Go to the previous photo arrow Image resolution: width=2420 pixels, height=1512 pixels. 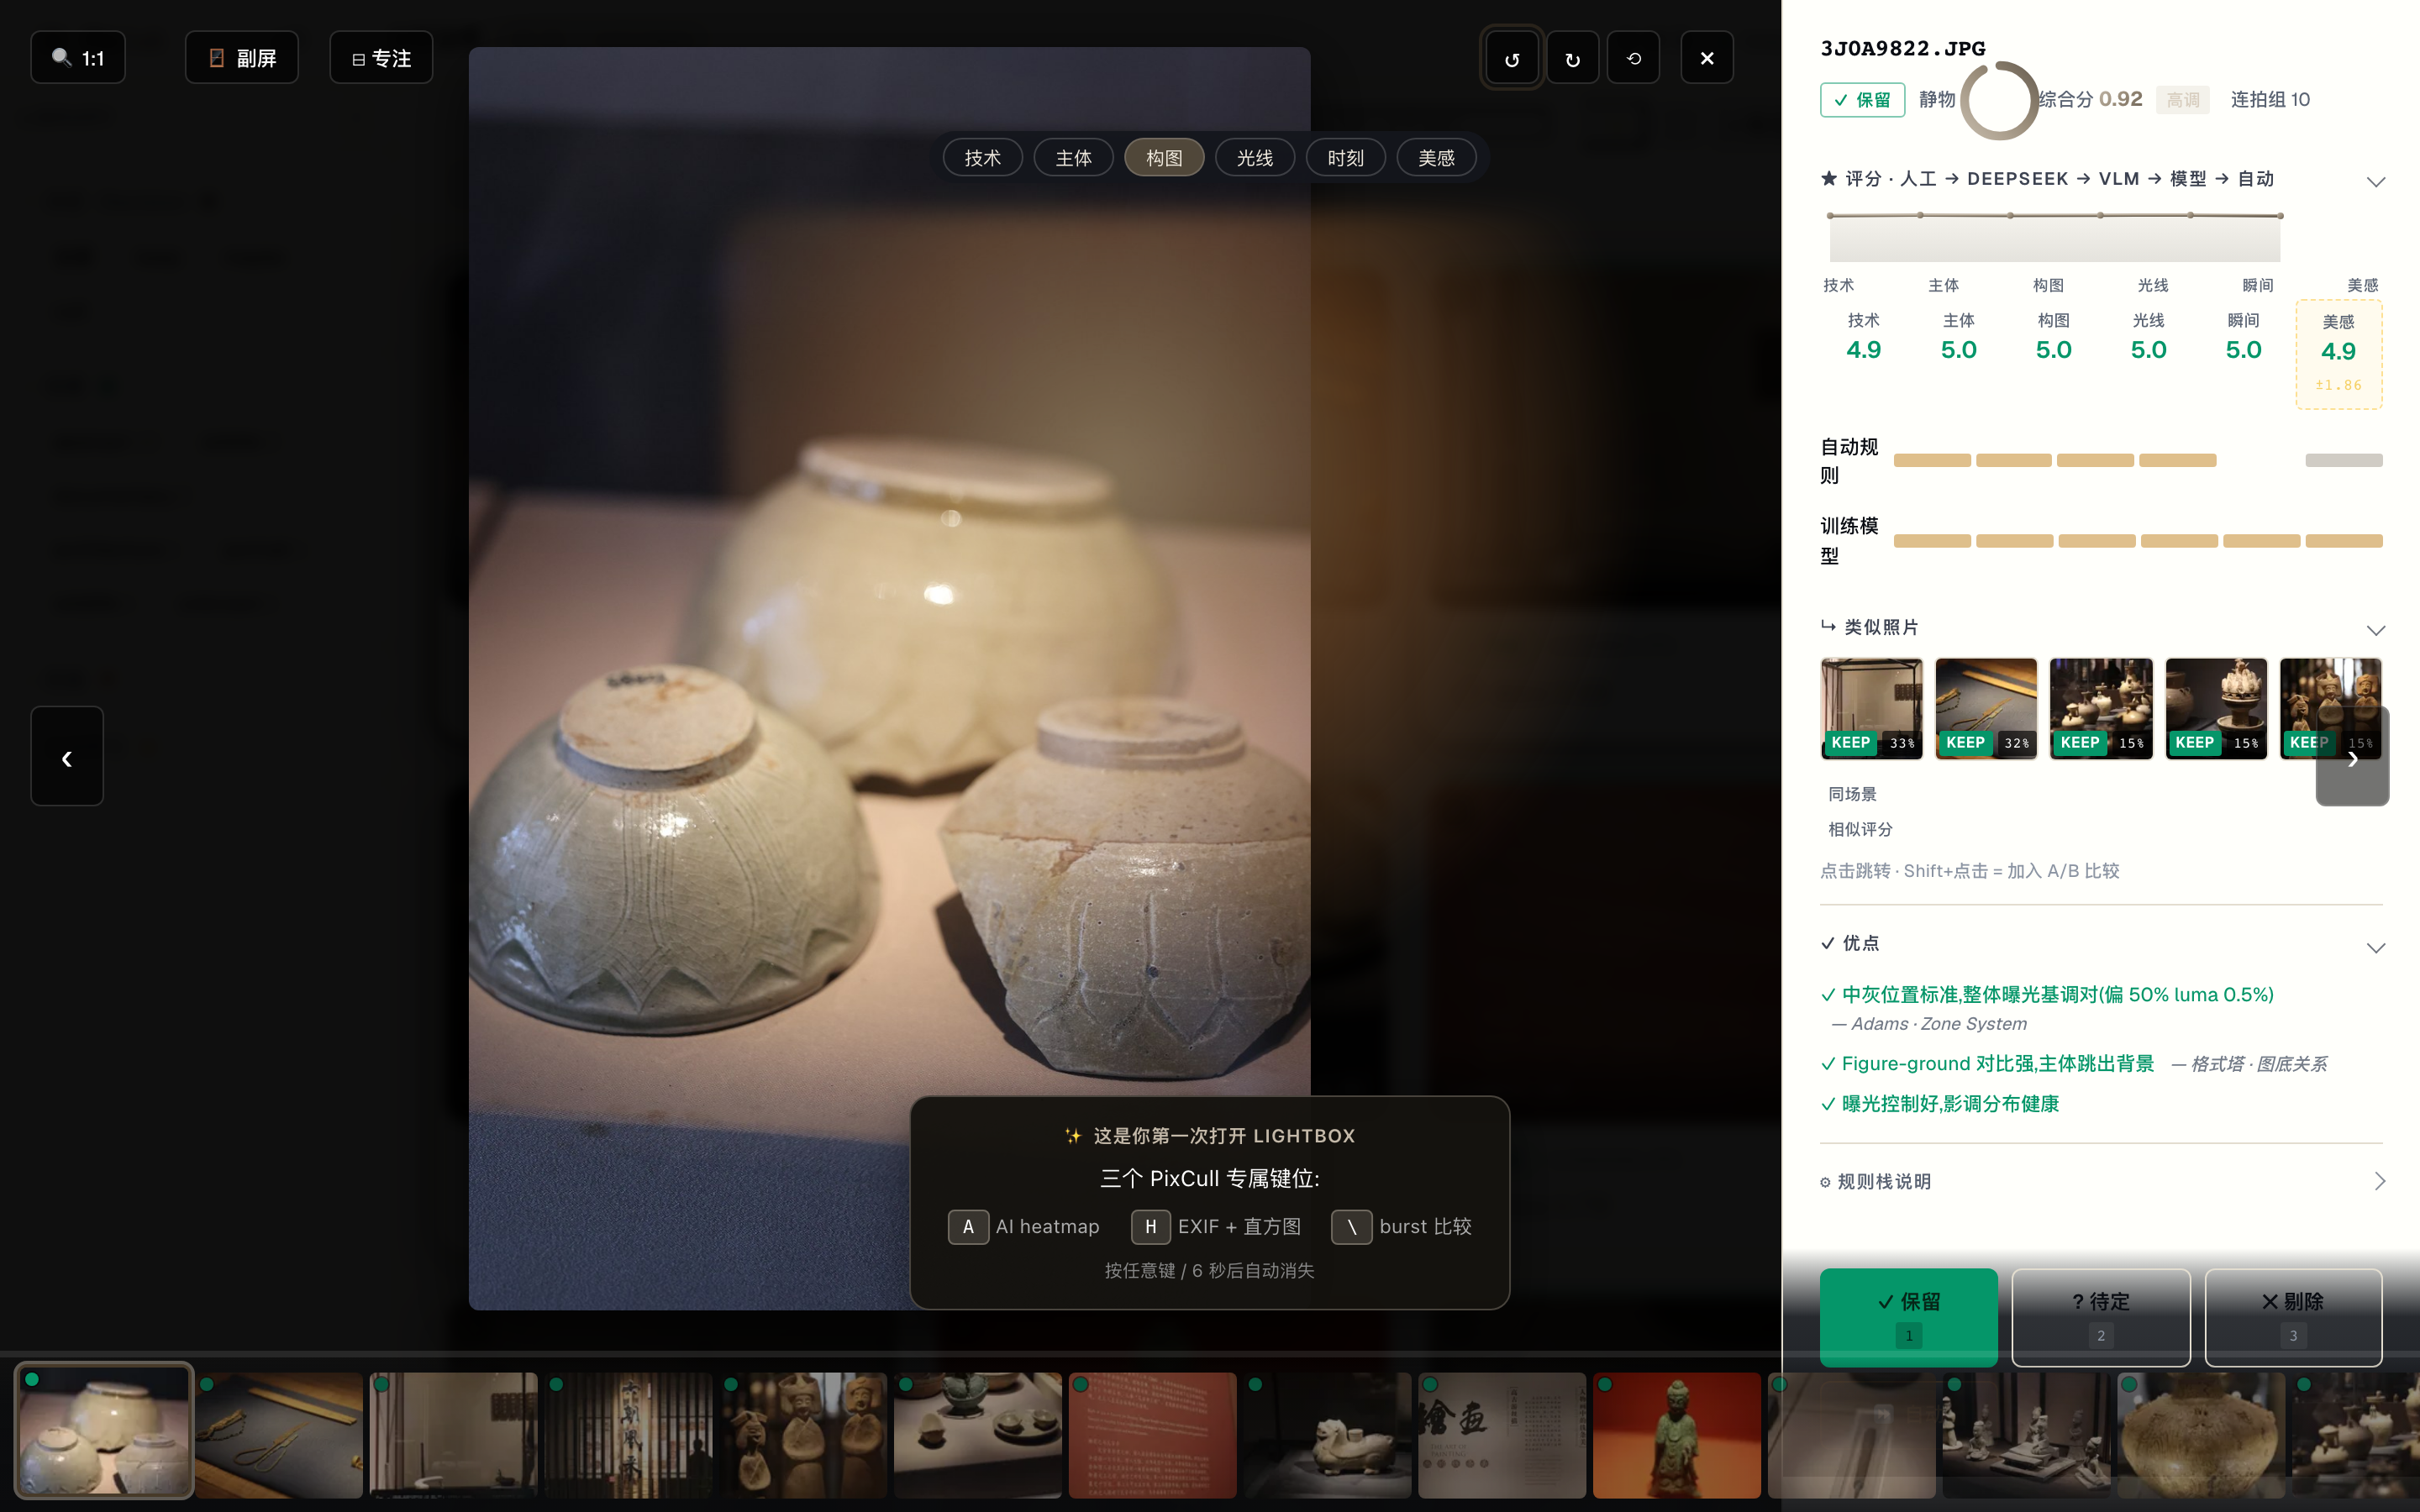click(x=67, y=757)
